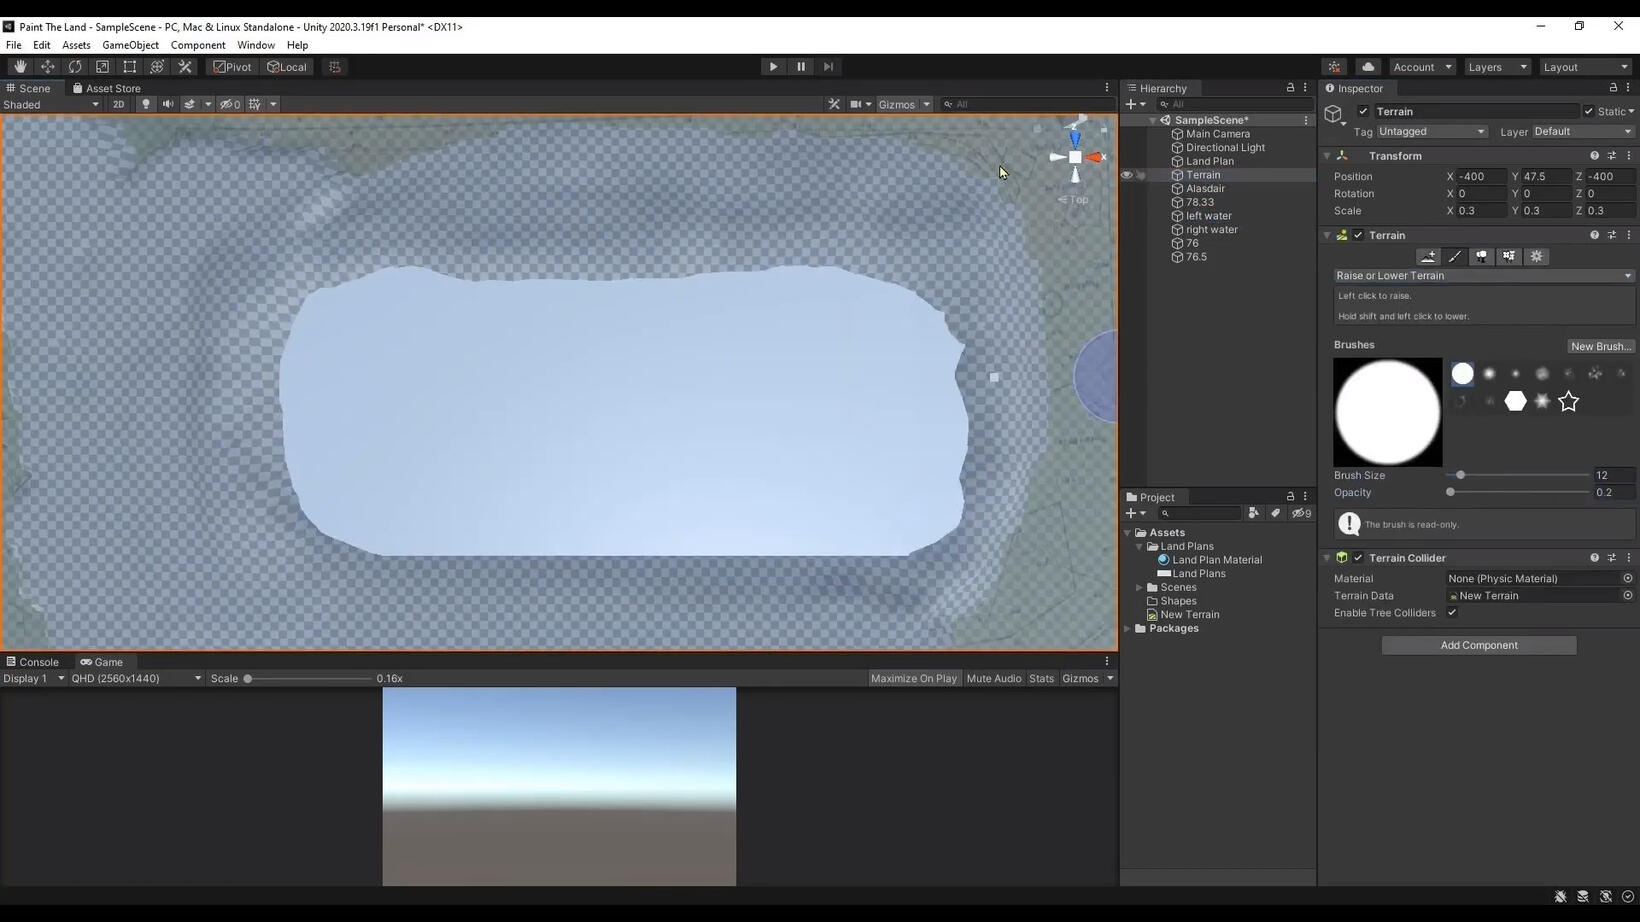Screen dimensions: 1640x922
Task: Select the right water object in Hierarchy
Action: coord(1213,230)
